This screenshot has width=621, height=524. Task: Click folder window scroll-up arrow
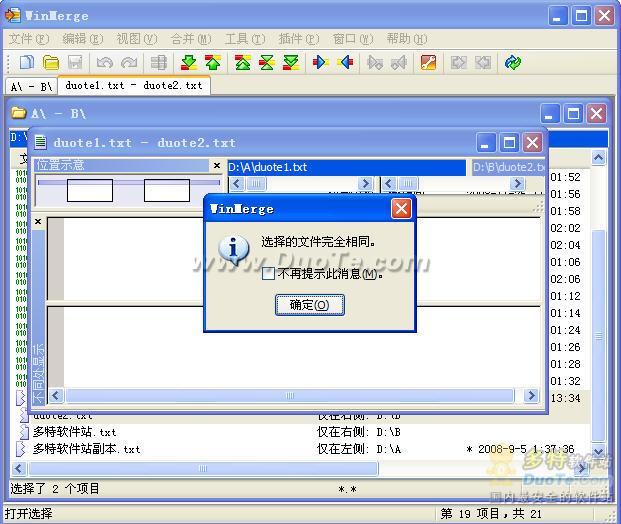coord(598,158)
